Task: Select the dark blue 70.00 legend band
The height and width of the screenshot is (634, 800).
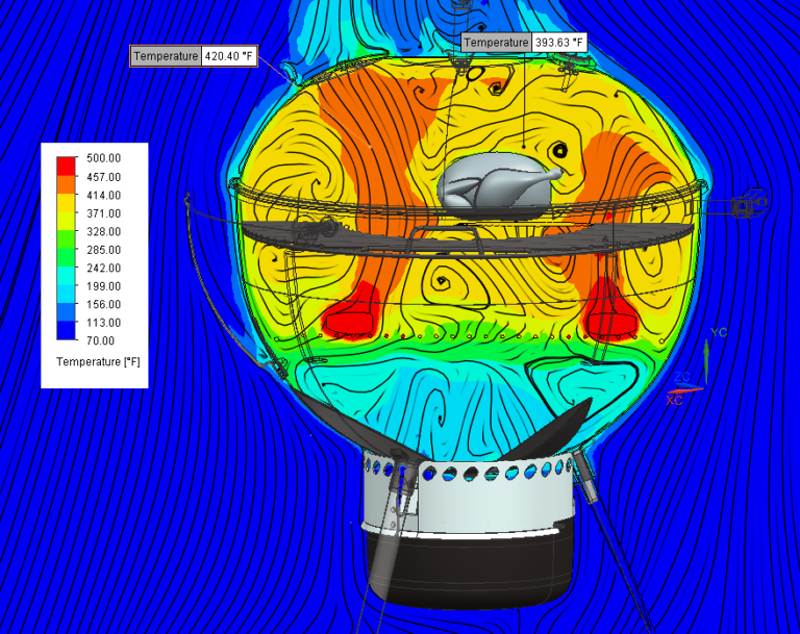Action: tap(66, 330)
